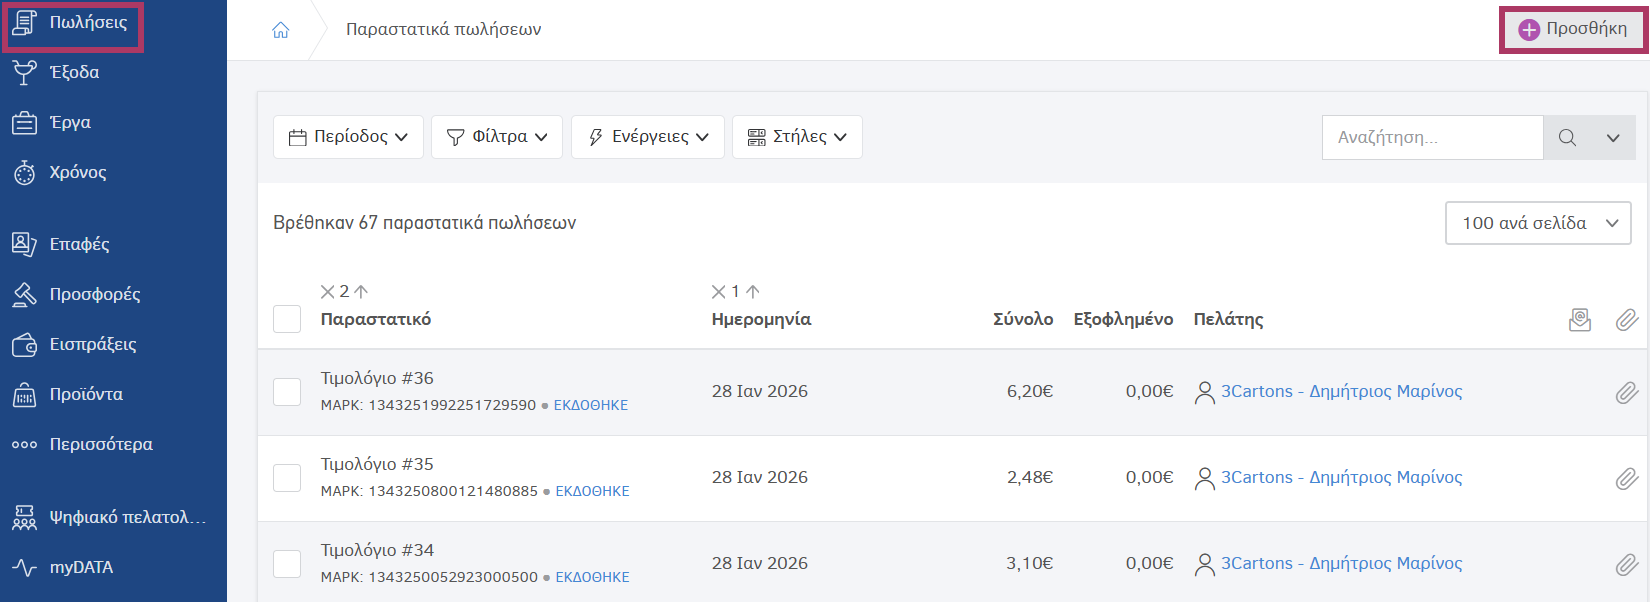
Task: Click paperclip attachment icon on Τιμολόγιο #35 row
Action: (x=1627, y=479)
